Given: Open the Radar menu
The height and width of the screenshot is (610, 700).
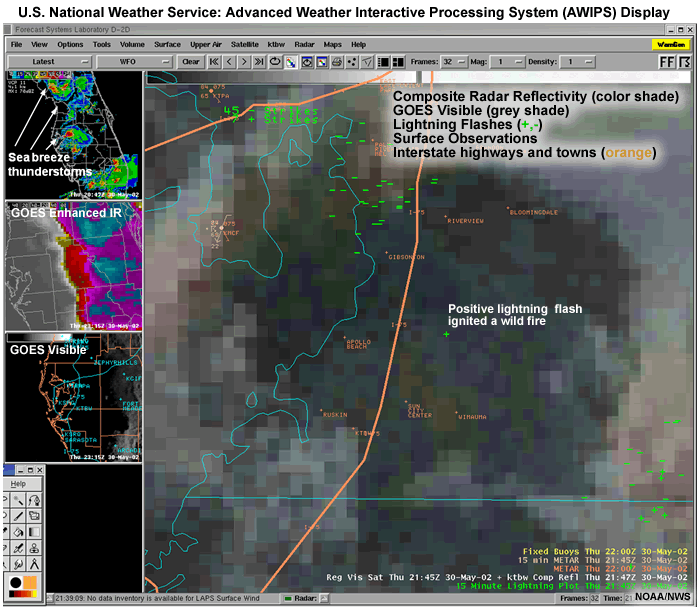Looking at the screenshot, I should 304,44.
